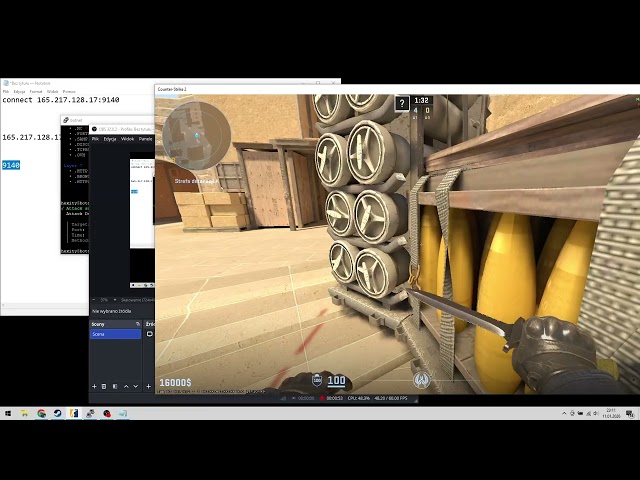Open the Plik menu in Notepad
This screenshot has height=480, width=640.
[x=6, y=91]
